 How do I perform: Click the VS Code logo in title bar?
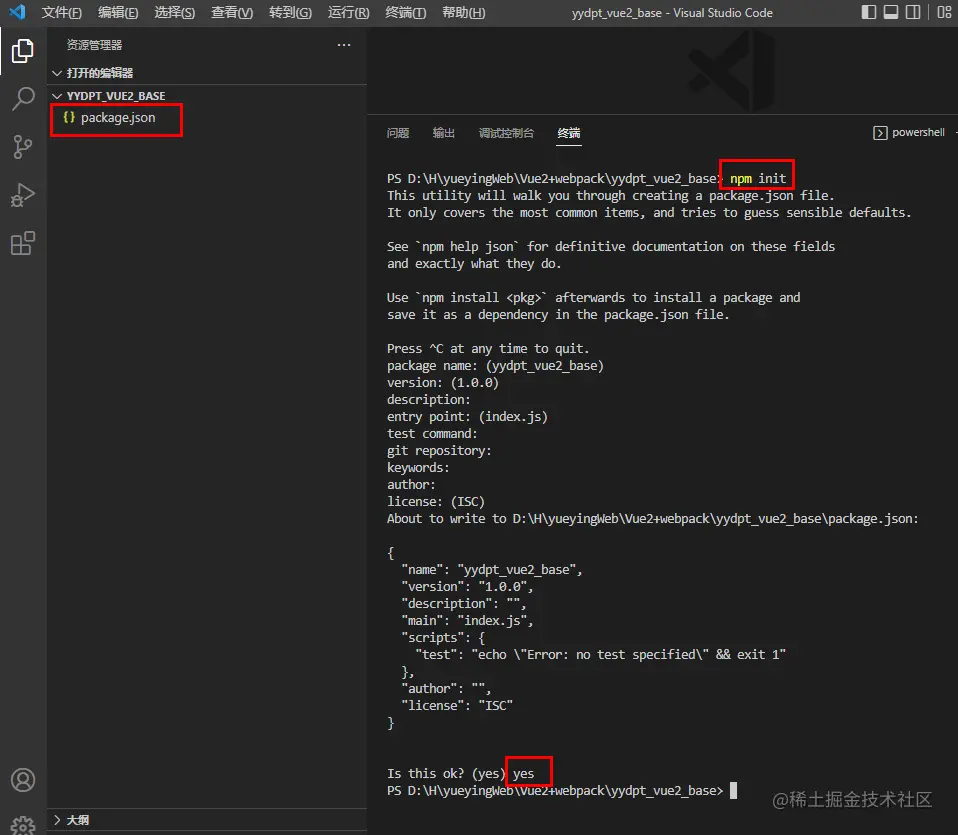coord(17,12)
